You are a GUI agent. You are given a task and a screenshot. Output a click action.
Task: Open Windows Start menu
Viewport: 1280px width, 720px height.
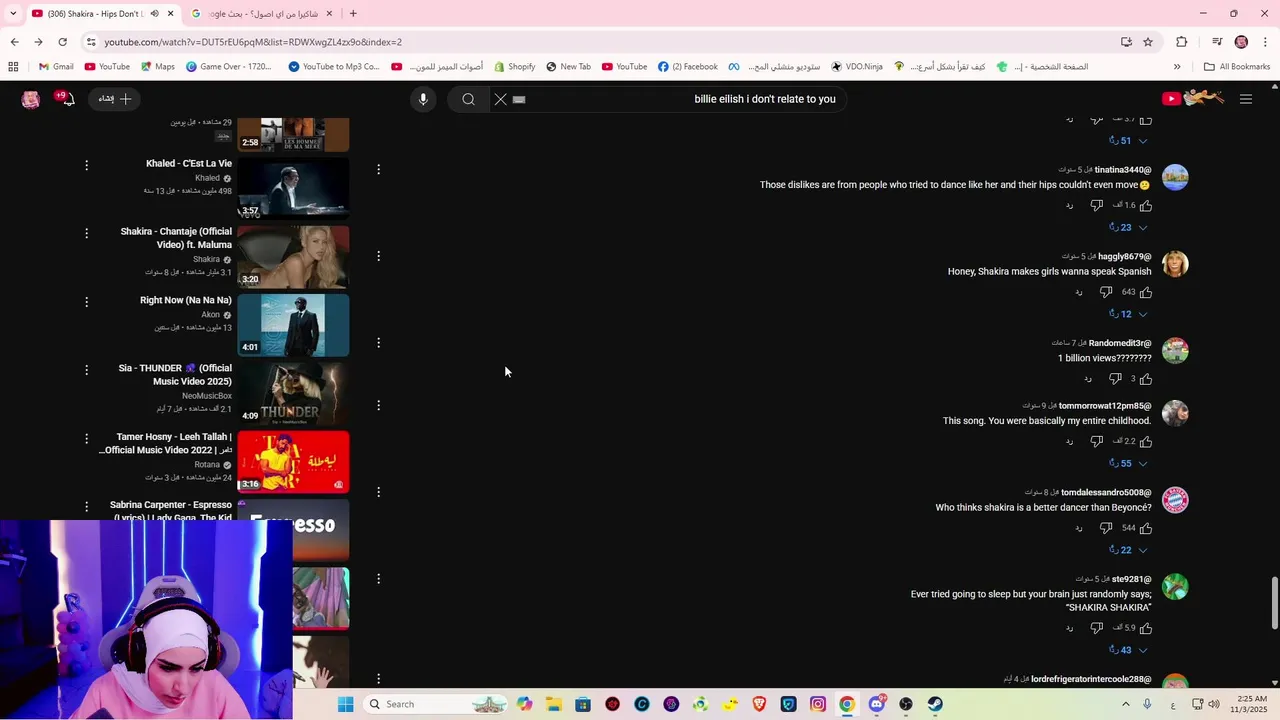(346, 704)
